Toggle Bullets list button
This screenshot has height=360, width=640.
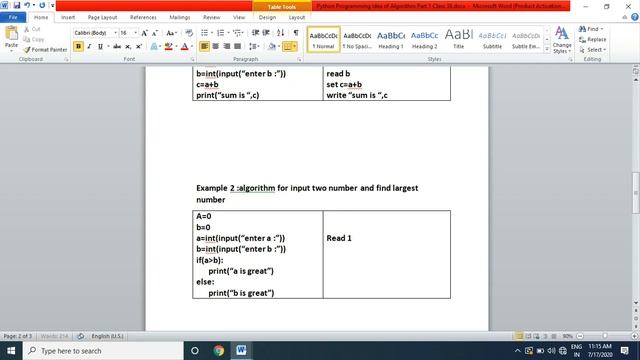pos(204,33)
